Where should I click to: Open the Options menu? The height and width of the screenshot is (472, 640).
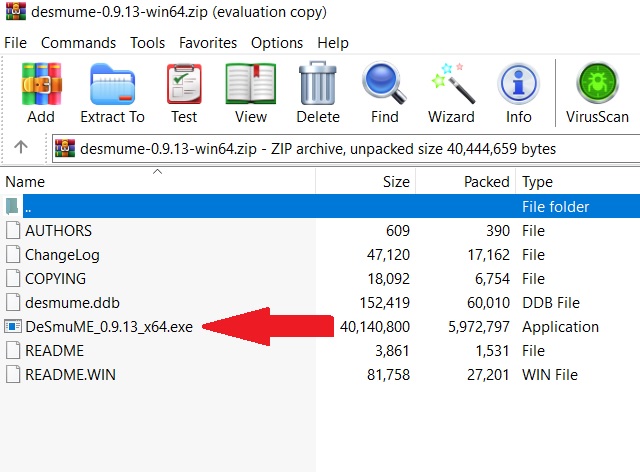[x=277, y=43]
